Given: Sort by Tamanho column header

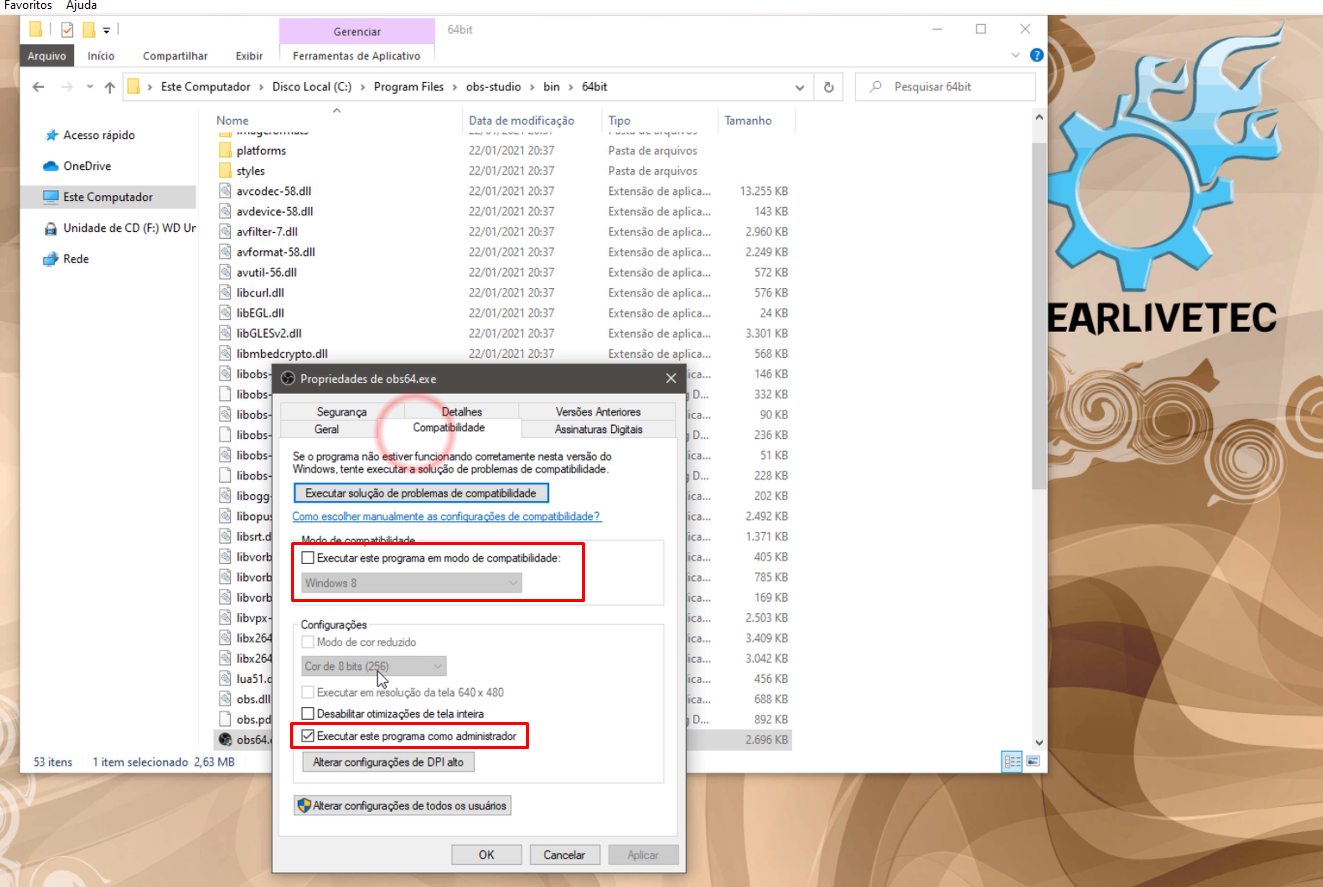Looking at the screenshot, I should click(x=748, y=120).
